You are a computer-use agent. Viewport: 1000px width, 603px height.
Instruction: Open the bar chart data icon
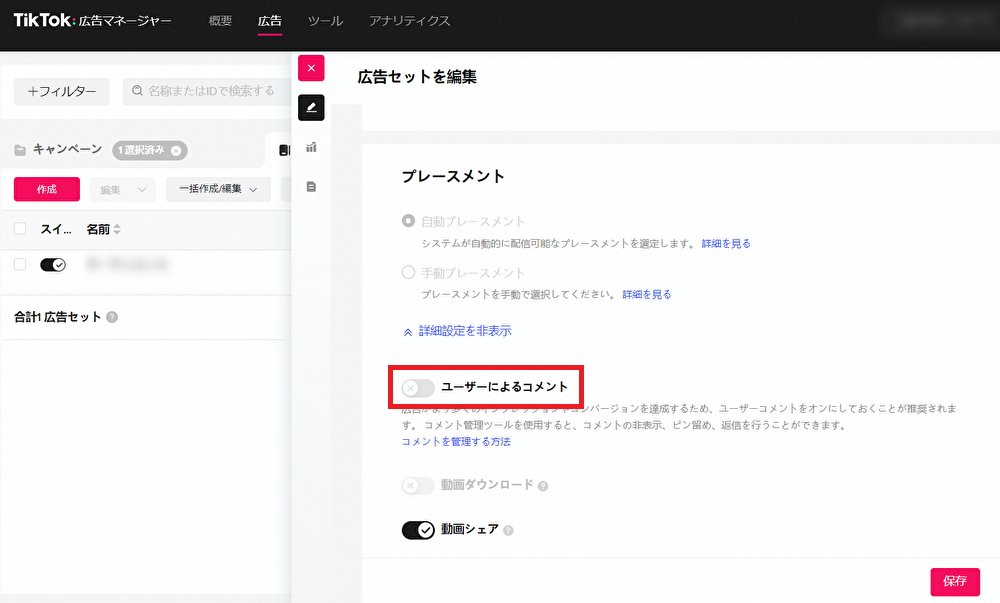tap(311, 147)
